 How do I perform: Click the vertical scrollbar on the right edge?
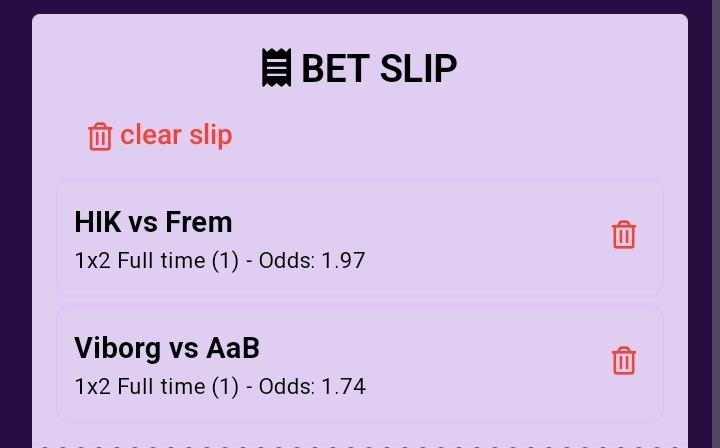tap(715, 224)
